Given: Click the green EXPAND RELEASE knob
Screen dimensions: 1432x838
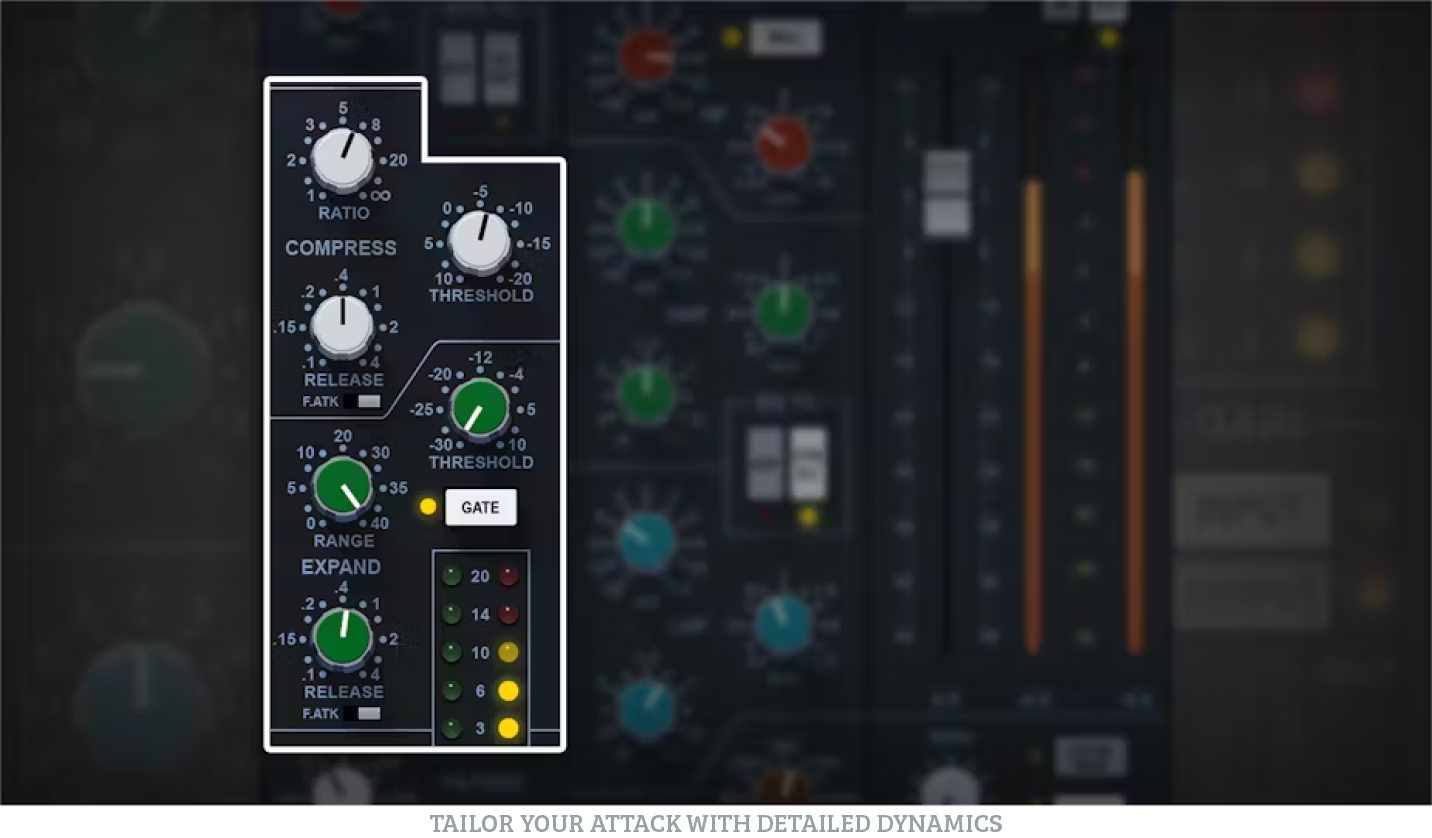Looking at the screenshot, I should click(343, 638).
